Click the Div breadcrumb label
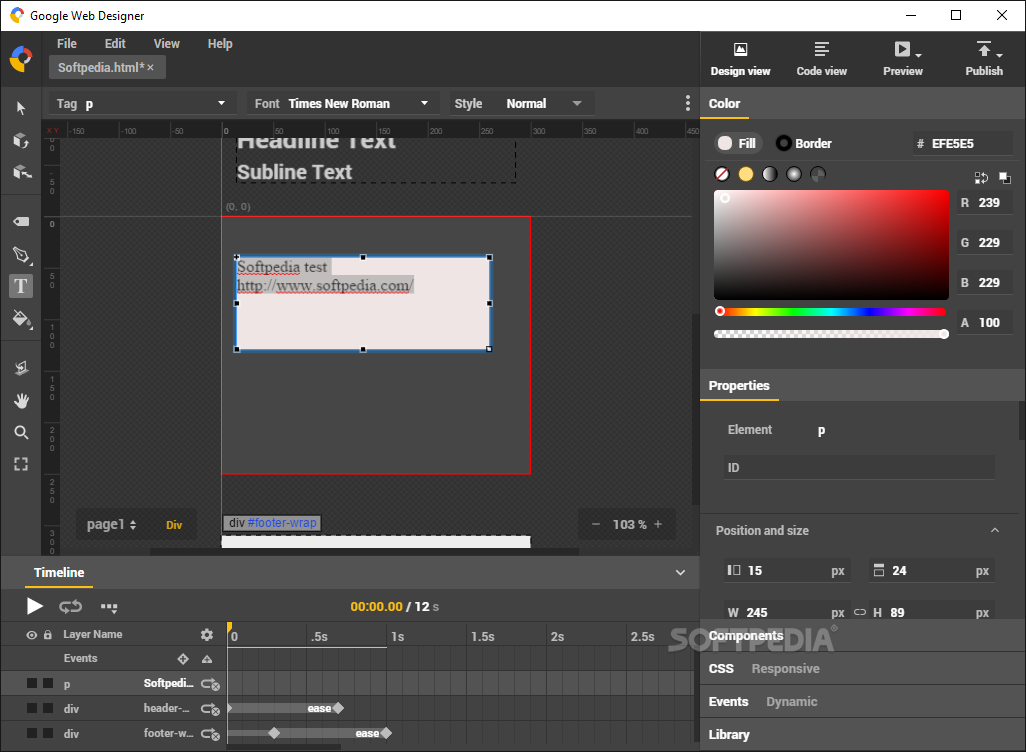The height and width of the screenshot is (752, 1026). point(174,525)
